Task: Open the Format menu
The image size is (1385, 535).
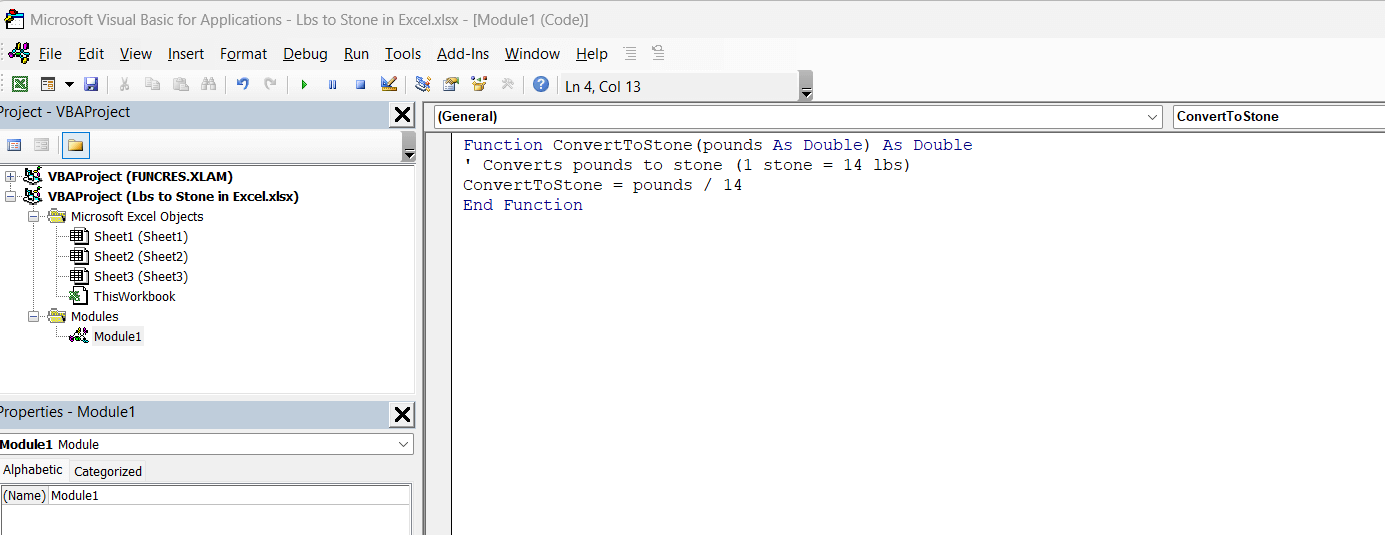Action: tap(244, 54)
